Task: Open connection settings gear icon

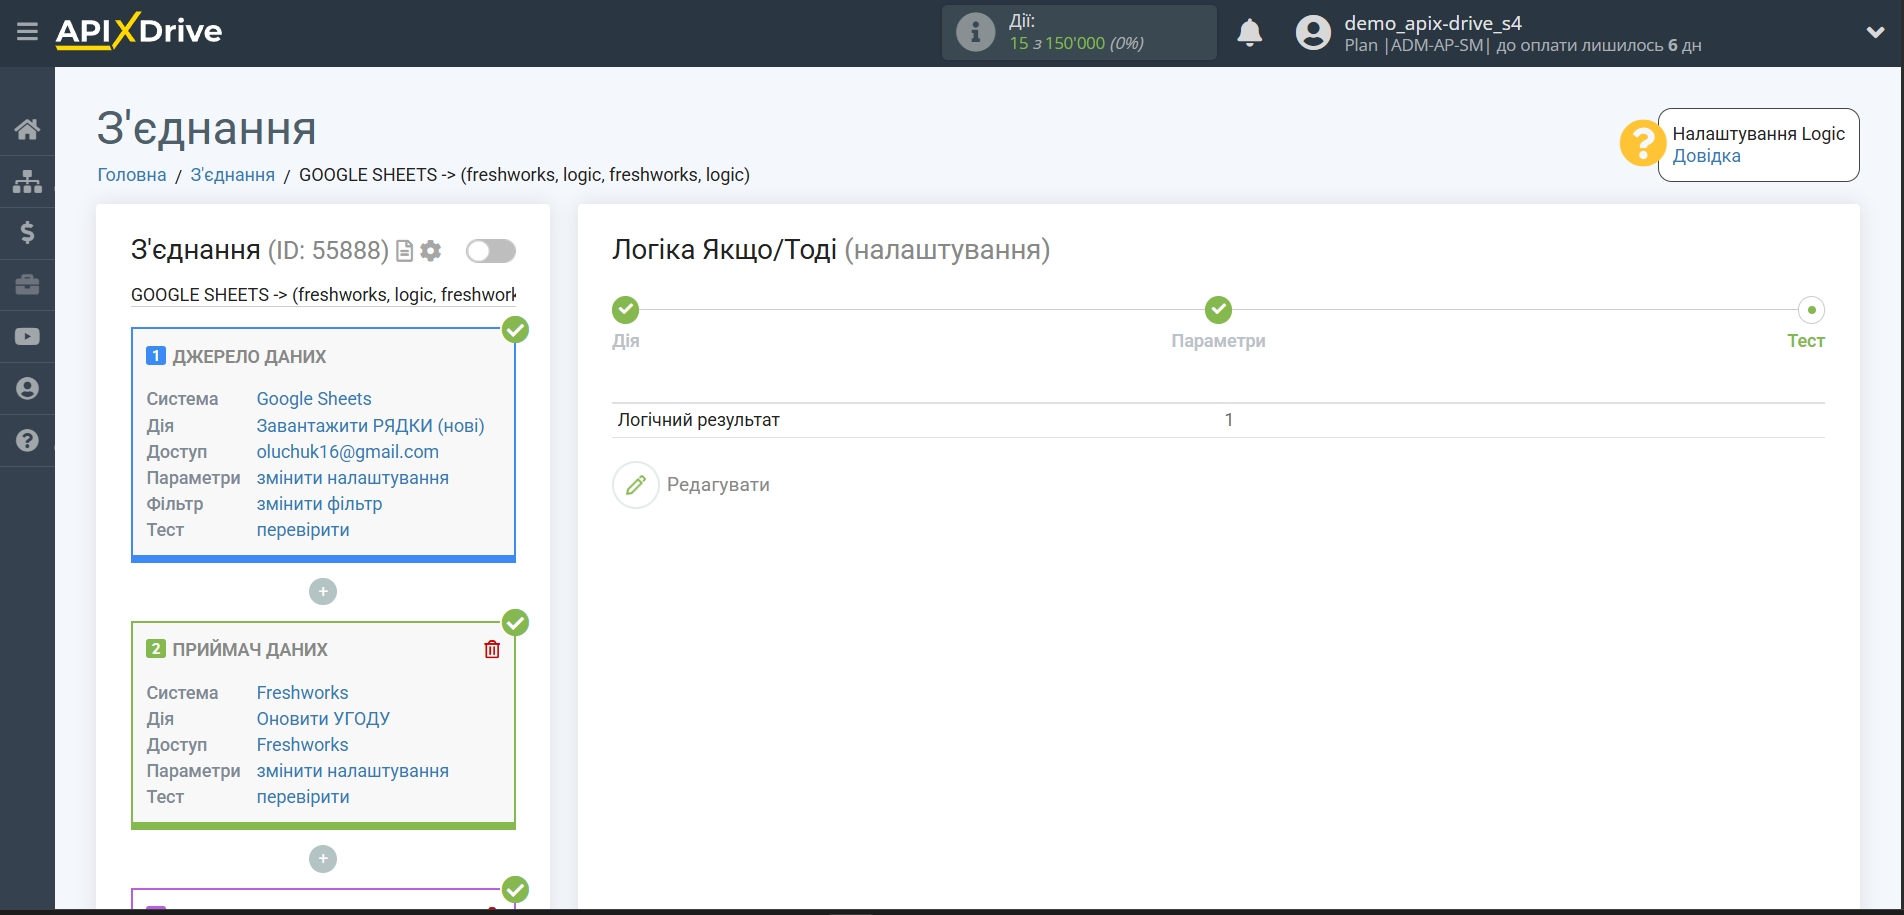Action: click(431, 251)
